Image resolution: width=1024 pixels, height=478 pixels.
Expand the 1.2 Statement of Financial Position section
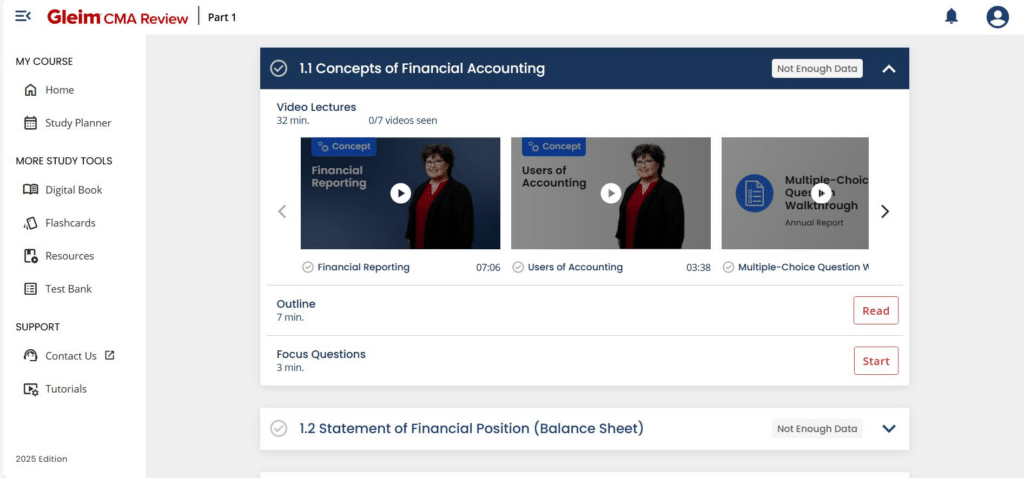tap(889, 428)
